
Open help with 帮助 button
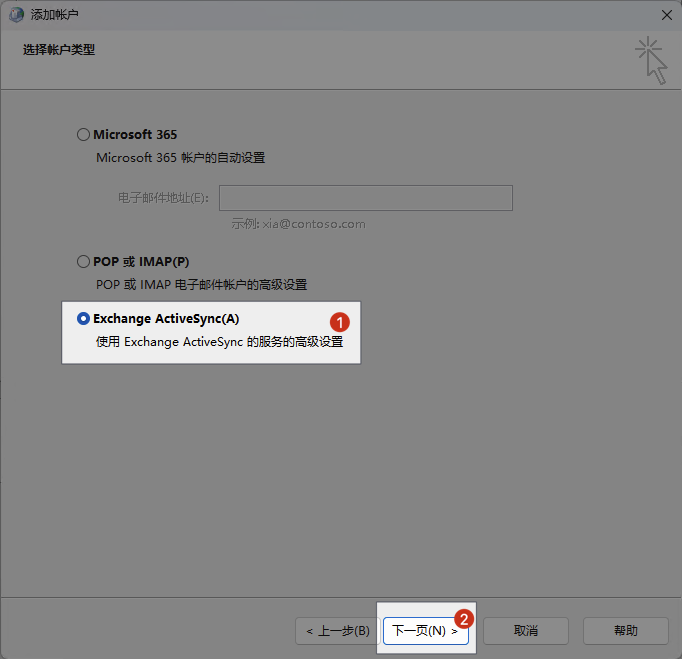625,631
